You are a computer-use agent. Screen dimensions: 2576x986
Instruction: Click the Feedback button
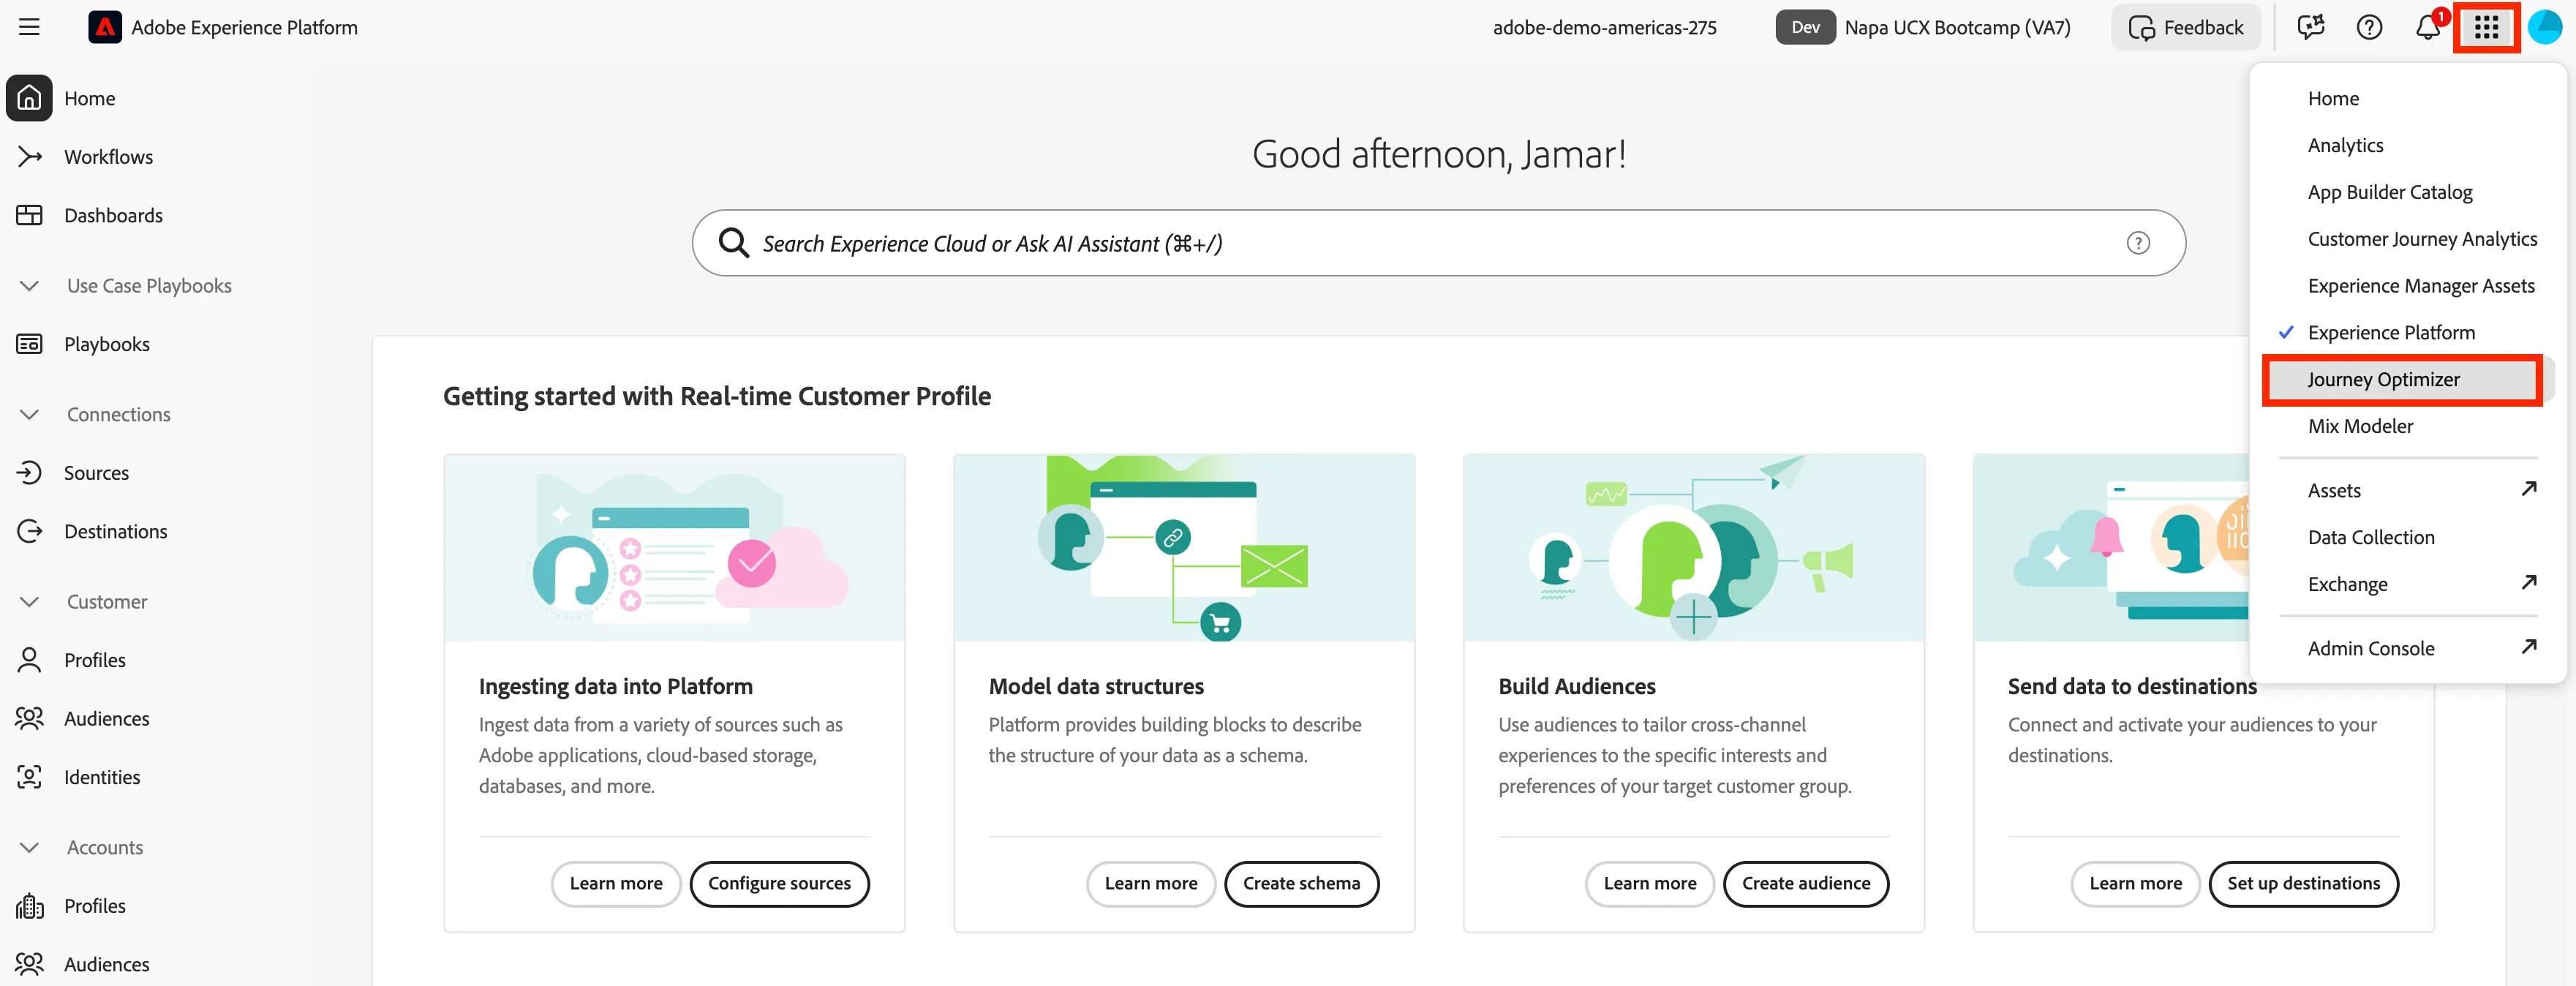pyautogui.click(x=2185, y=27)
